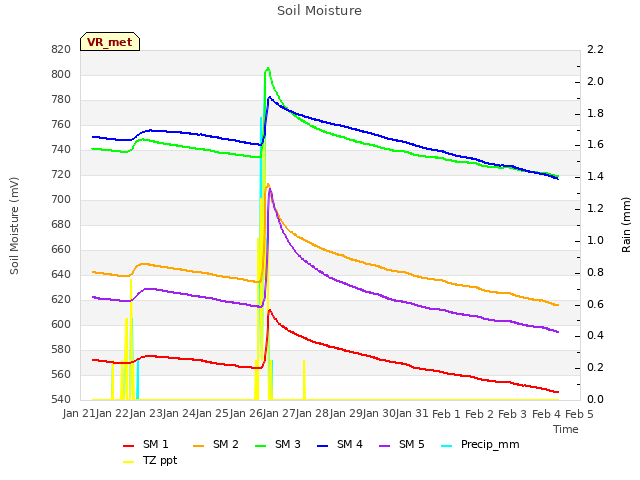Toggle SM 5 series in legend
The height and width of the screenshot is (480, 640).
point(402,444)
